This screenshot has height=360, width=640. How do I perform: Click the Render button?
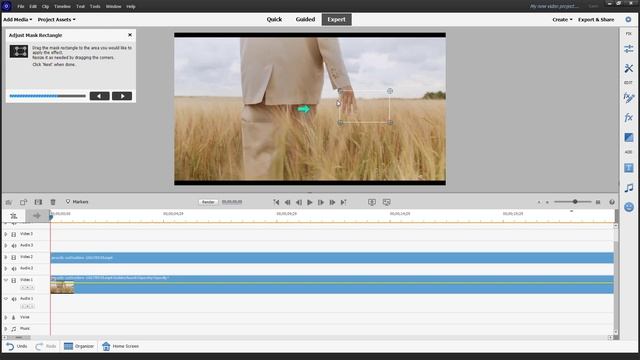(x=208, y=202)
